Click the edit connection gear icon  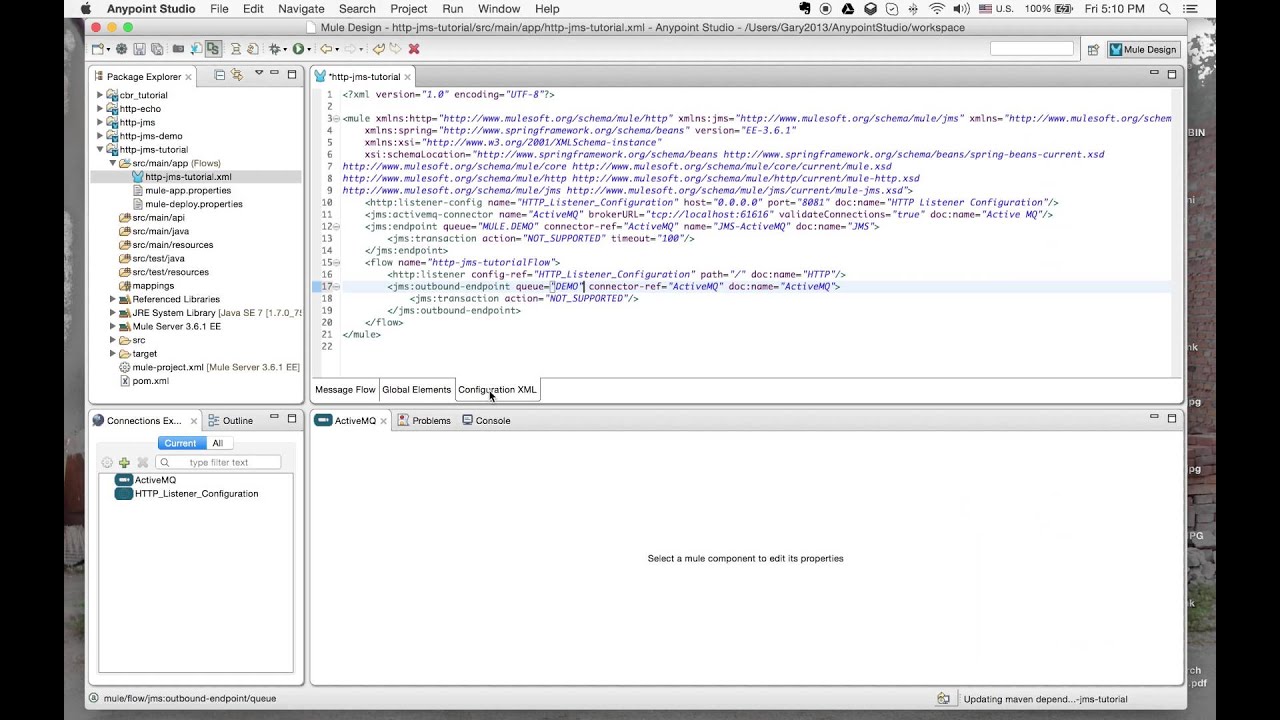[x=107, y=462]
